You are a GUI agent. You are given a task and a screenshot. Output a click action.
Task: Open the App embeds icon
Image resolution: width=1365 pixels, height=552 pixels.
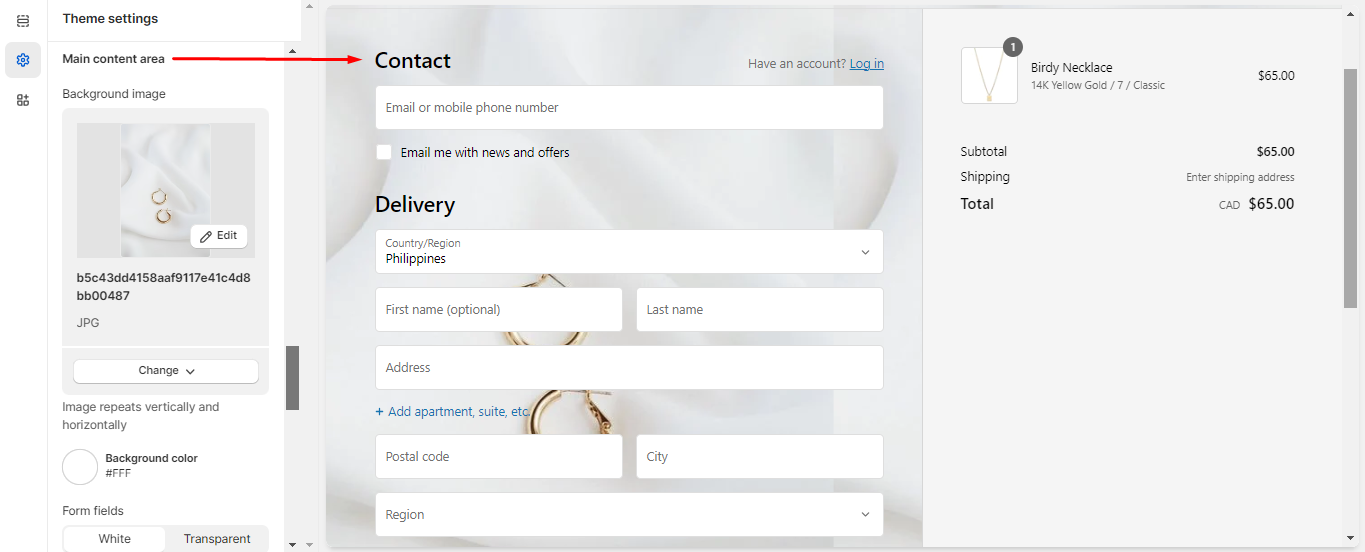23,100
